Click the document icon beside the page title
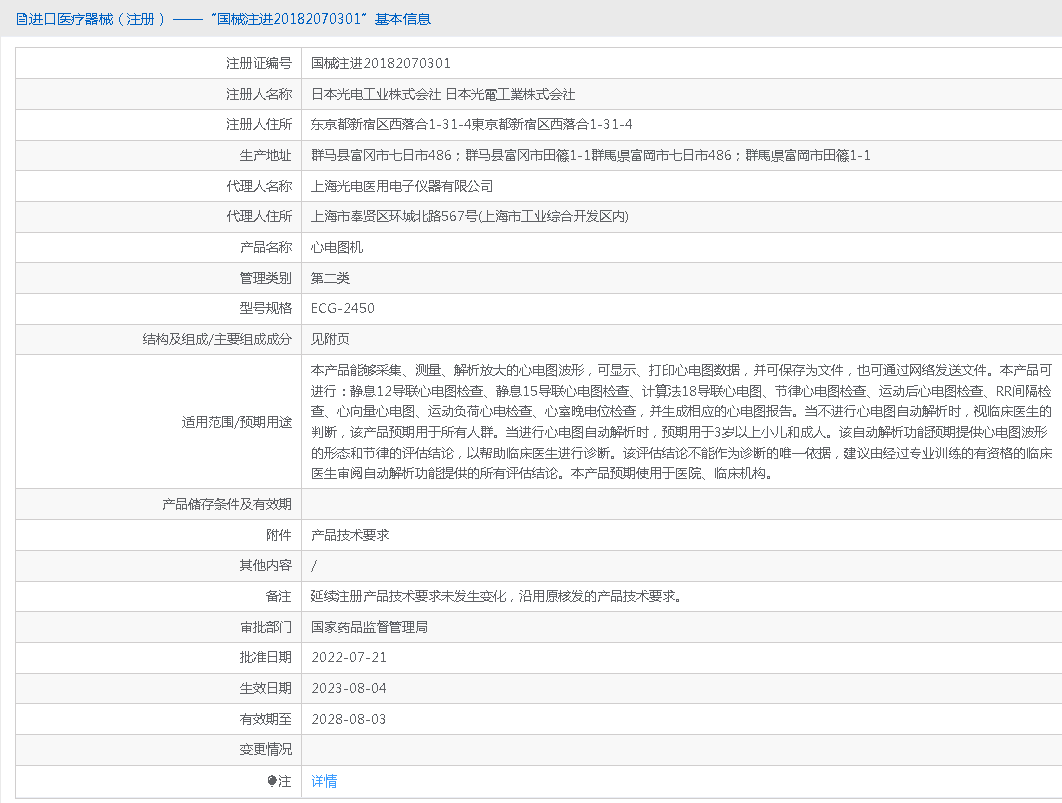Screen dimensions: 1062x803 tap(22, 19)
